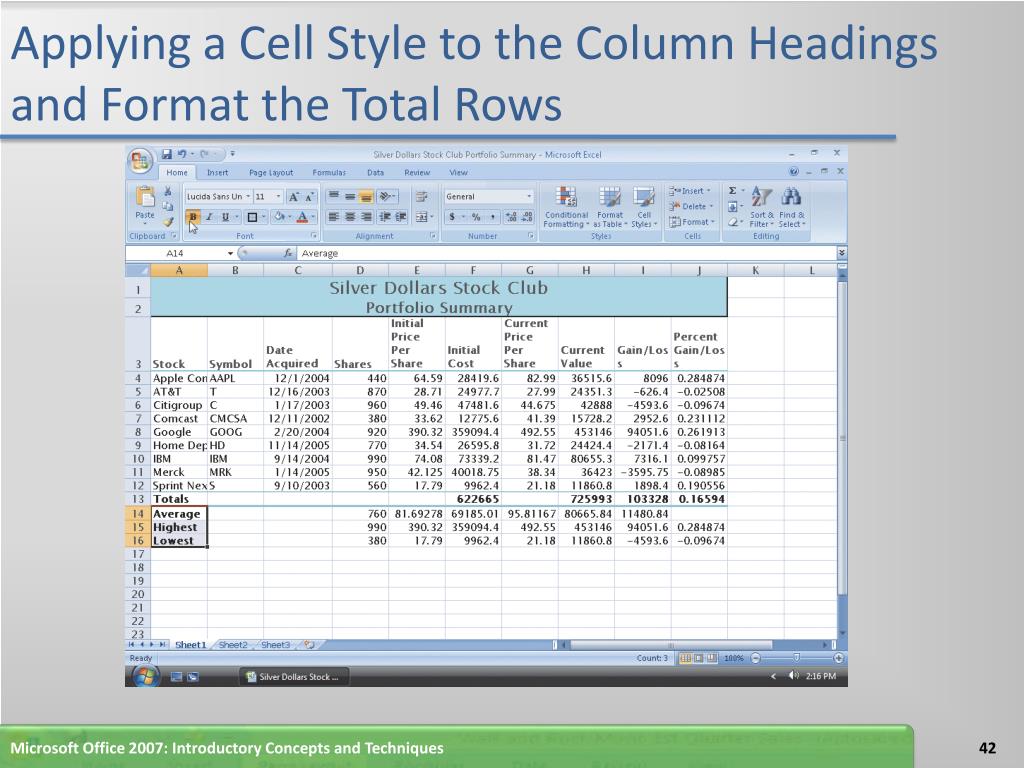Viewport: 1024px width, 768px height.
Task: Enable Middle Align vertical alignment
Action: point(350,197)
